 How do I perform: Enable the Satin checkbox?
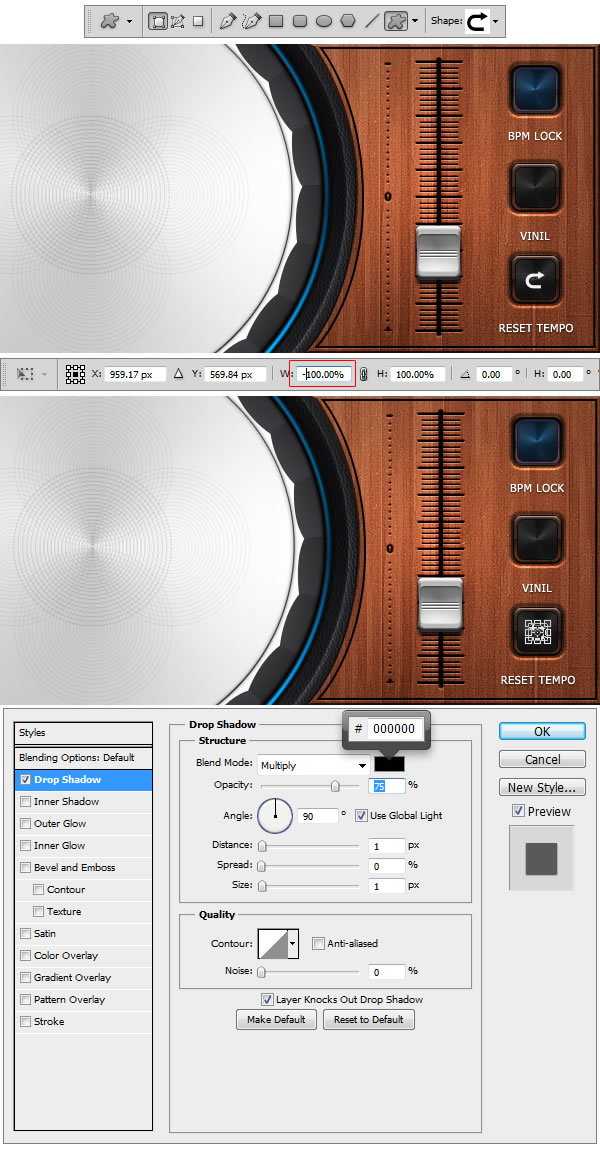(x=26, y=934)
